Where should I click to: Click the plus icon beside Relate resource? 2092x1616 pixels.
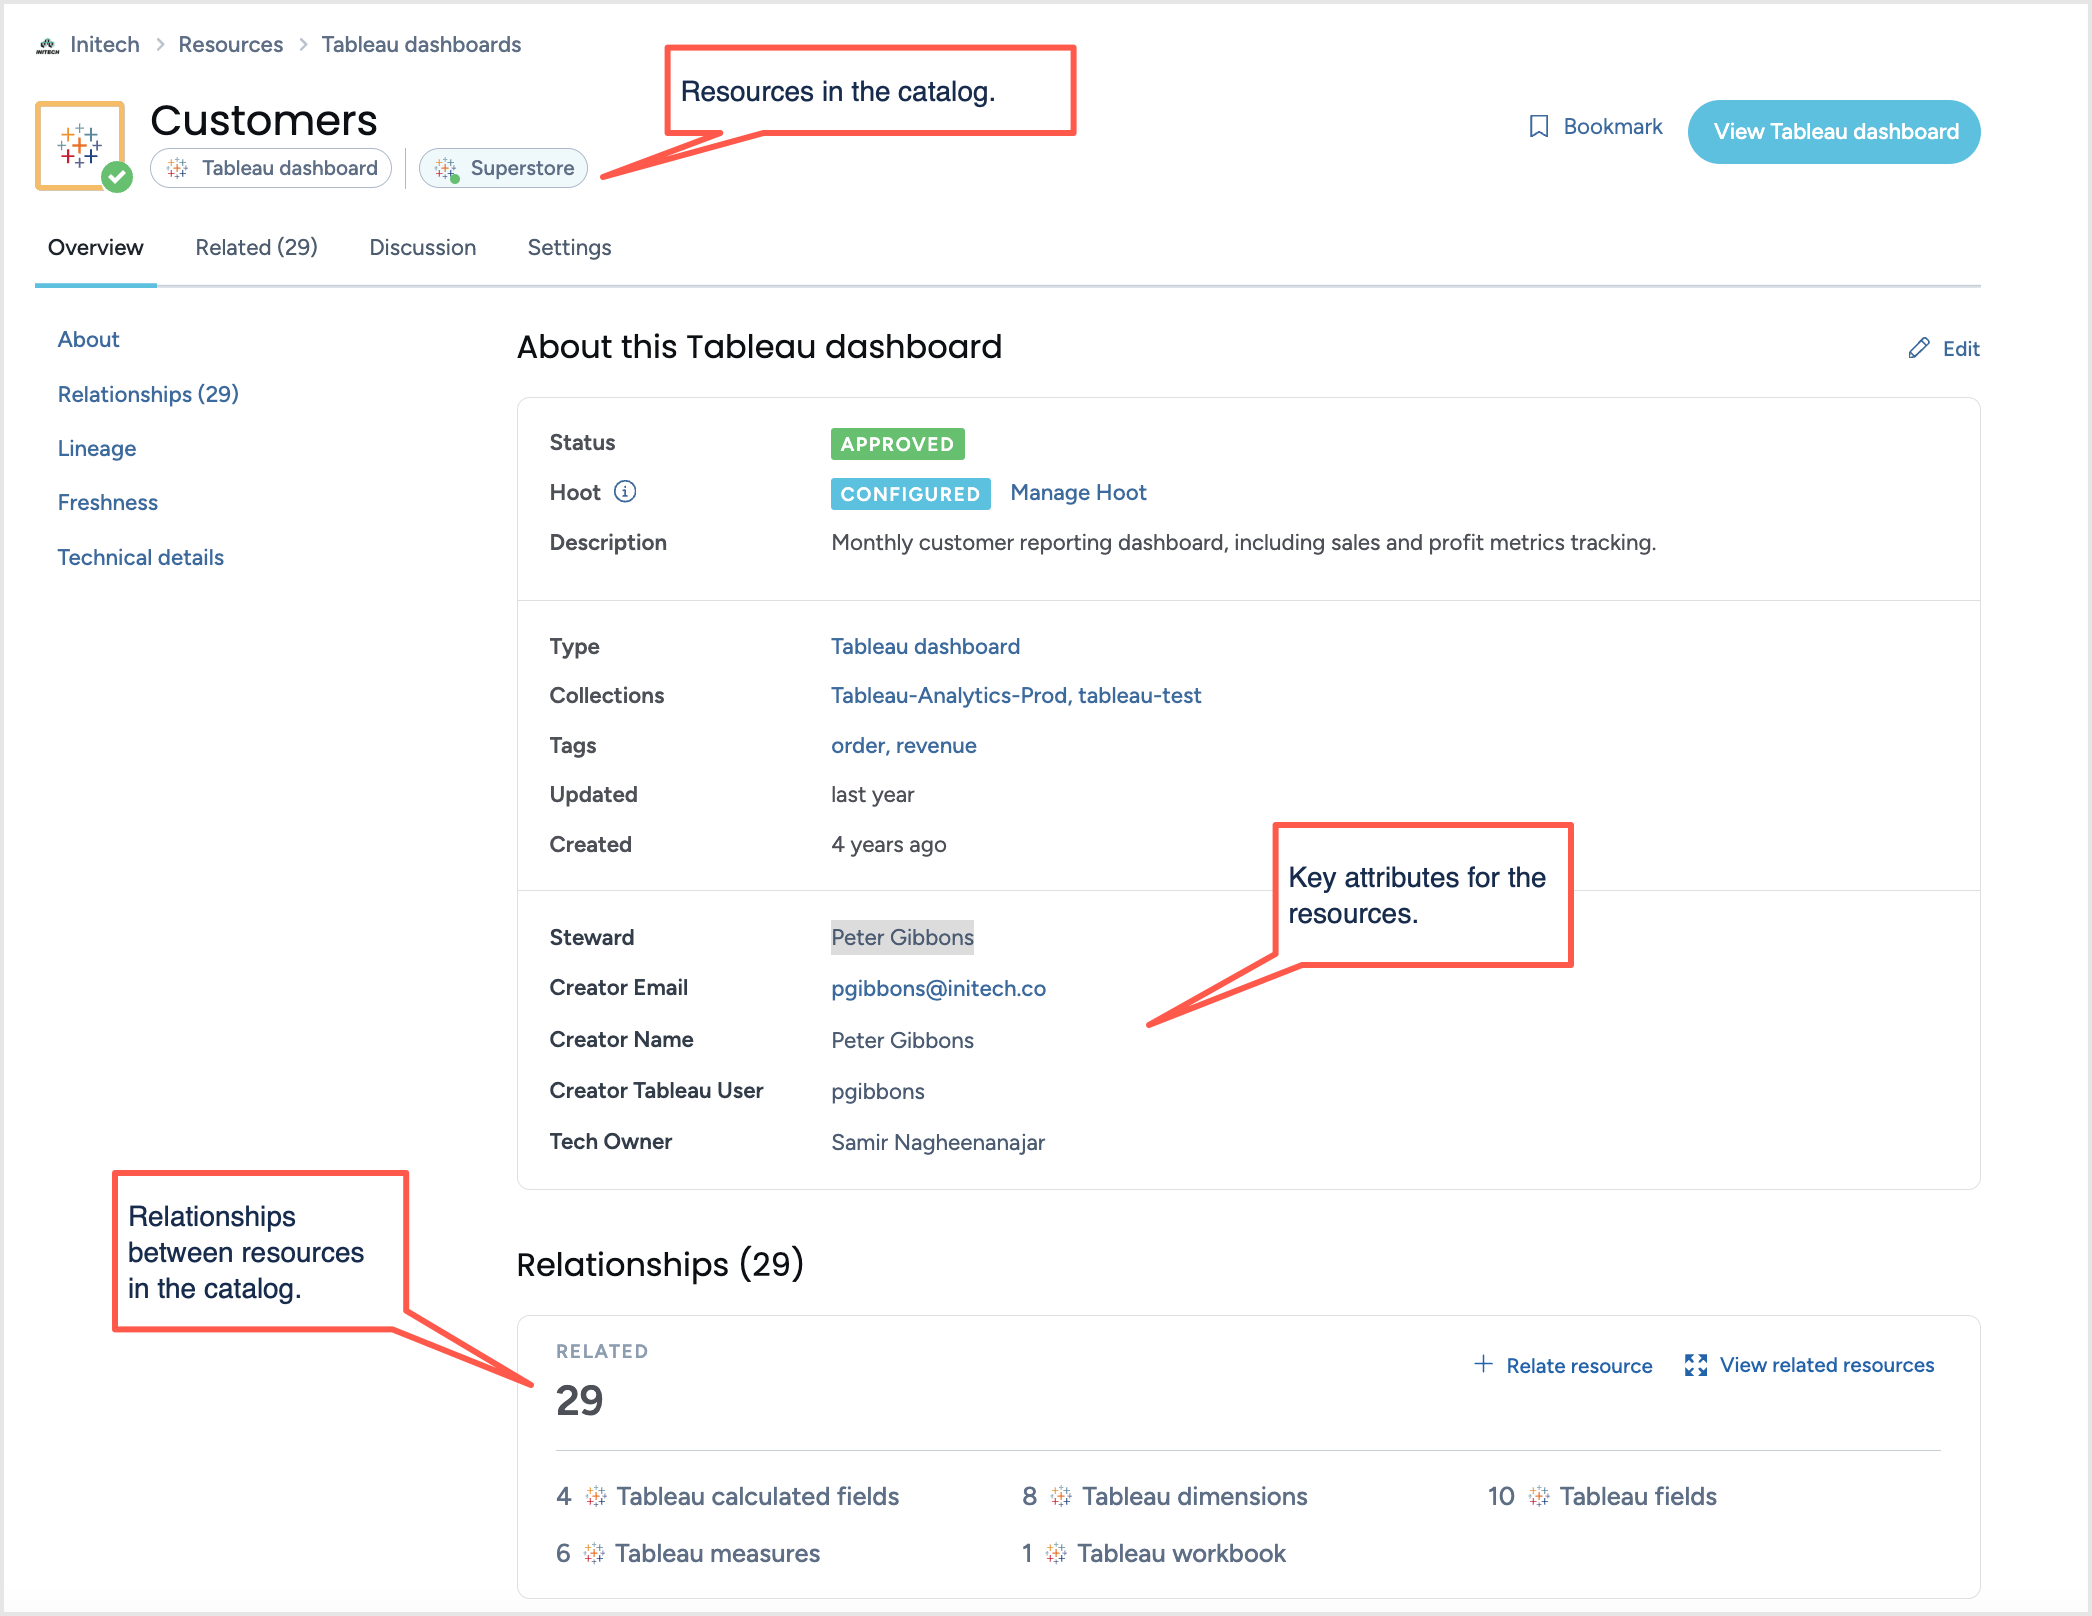tap(1484, 1364)
